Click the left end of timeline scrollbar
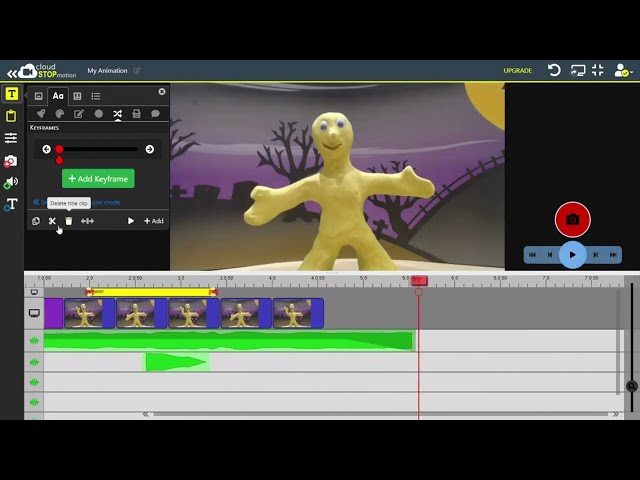640x480 pixels. 146,414
